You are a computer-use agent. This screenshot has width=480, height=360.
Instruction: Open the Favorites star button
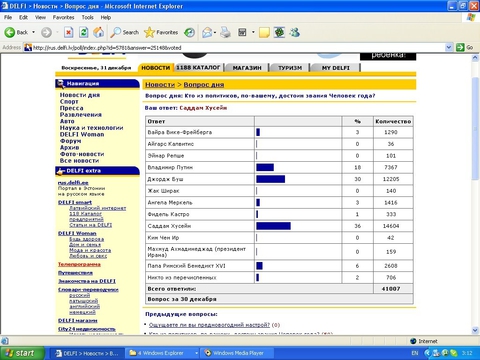(161, 32)
